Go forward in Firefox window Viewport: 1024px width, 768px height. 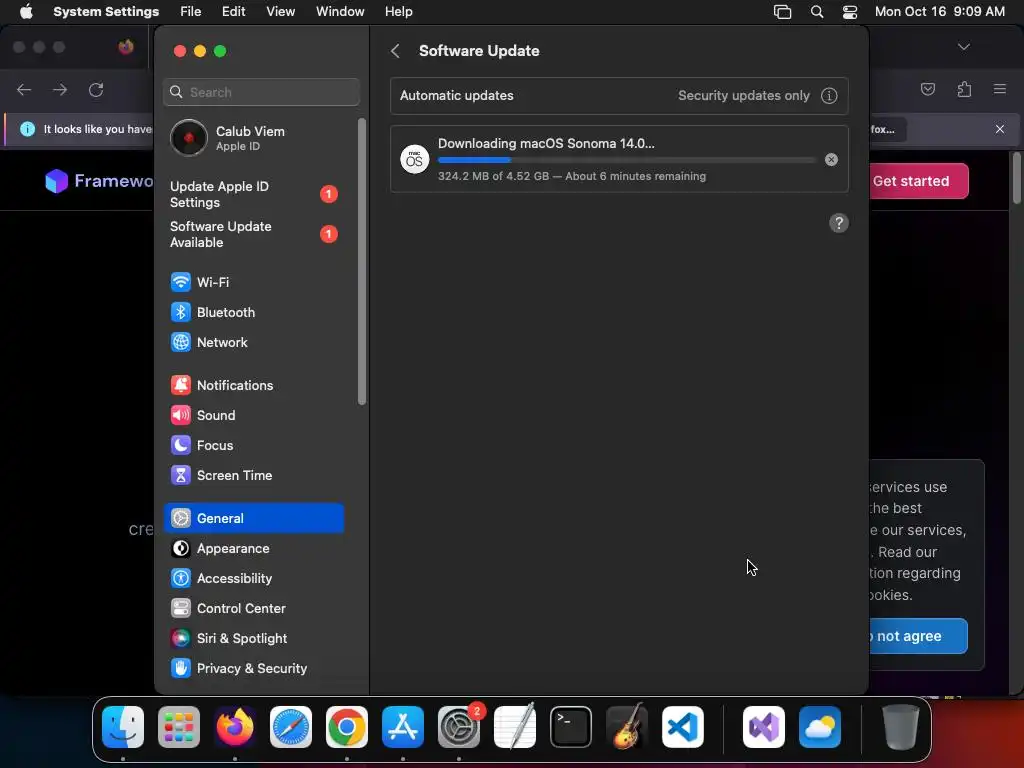point(60,89)
